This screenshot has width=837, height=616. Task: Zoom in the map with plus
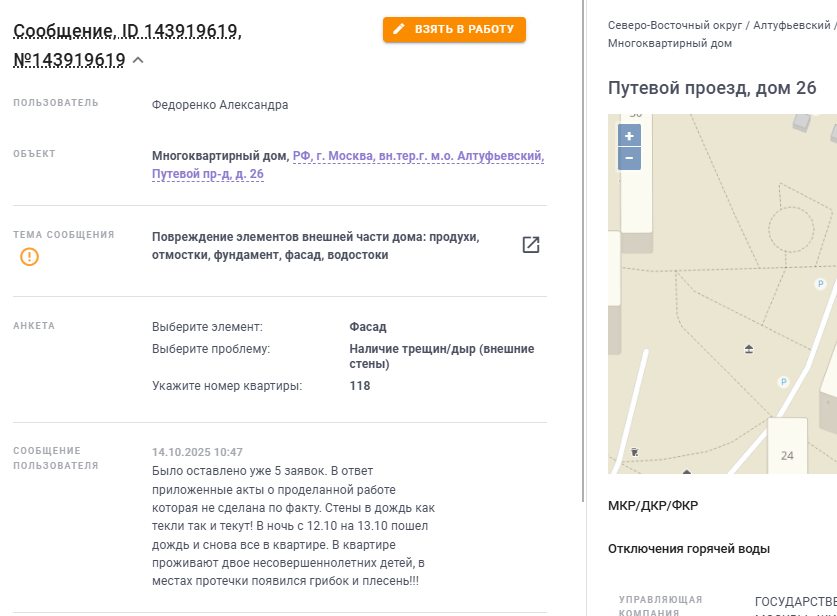pyautogui.click(x=629, y=136)
